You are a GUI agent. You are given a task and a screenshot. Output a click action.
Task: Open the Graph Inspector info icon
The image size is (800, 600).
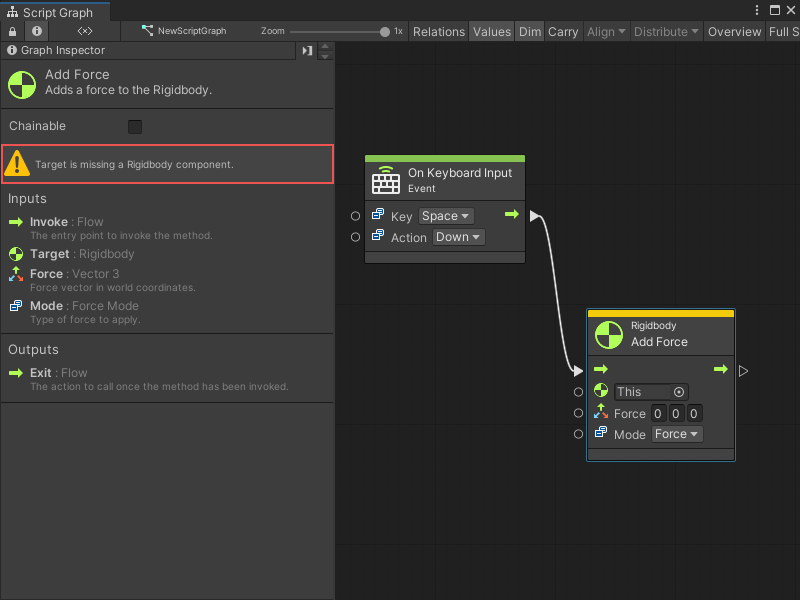[36, 31]
